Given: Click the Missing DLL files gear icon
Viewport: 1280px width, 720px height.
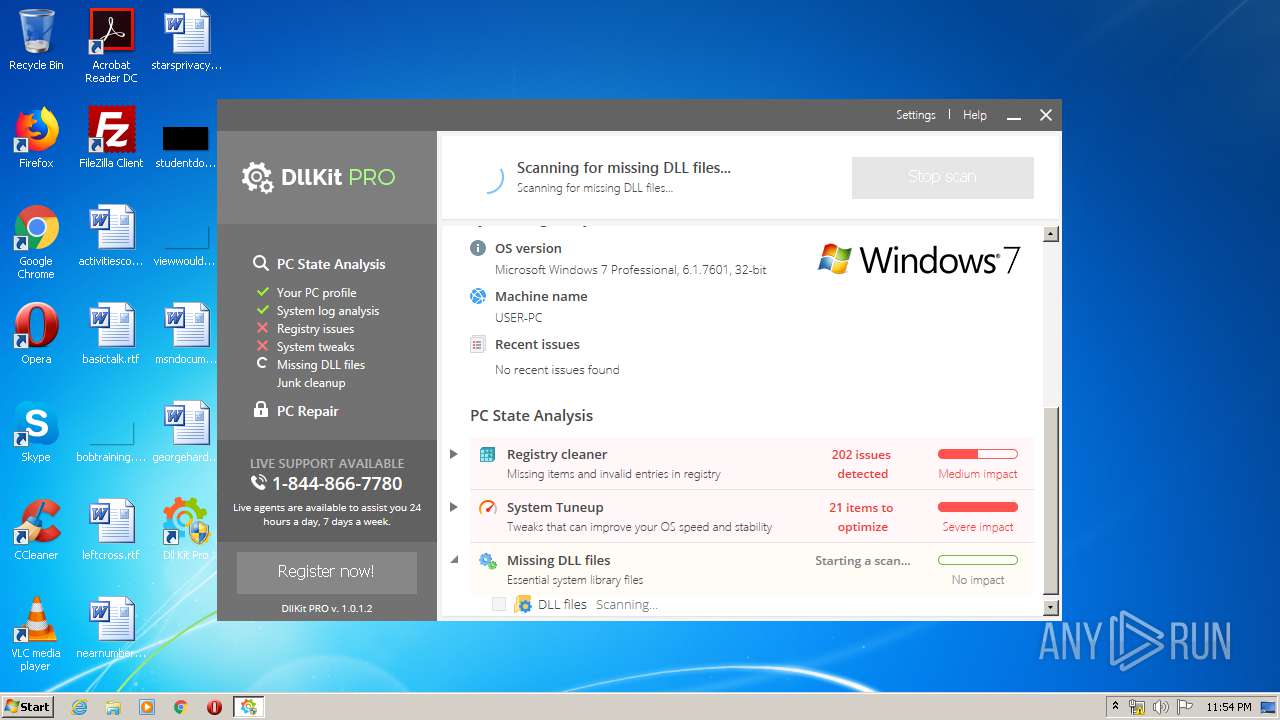Looking at the screenshot, I should pyautogui.click(x=487, y=560).
